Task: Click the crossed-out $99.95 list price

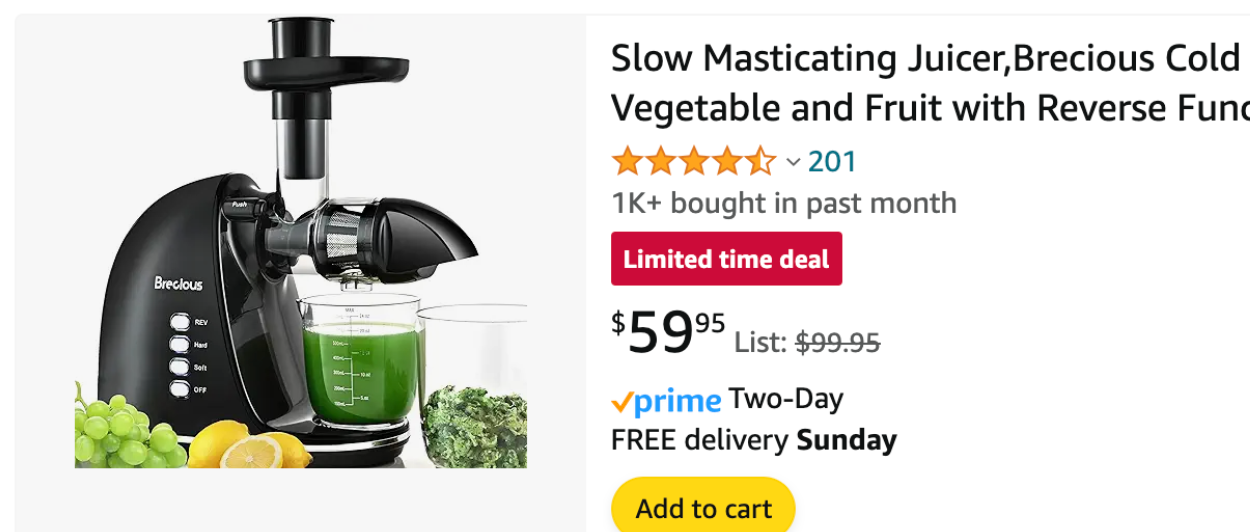Action: (837, 343)
